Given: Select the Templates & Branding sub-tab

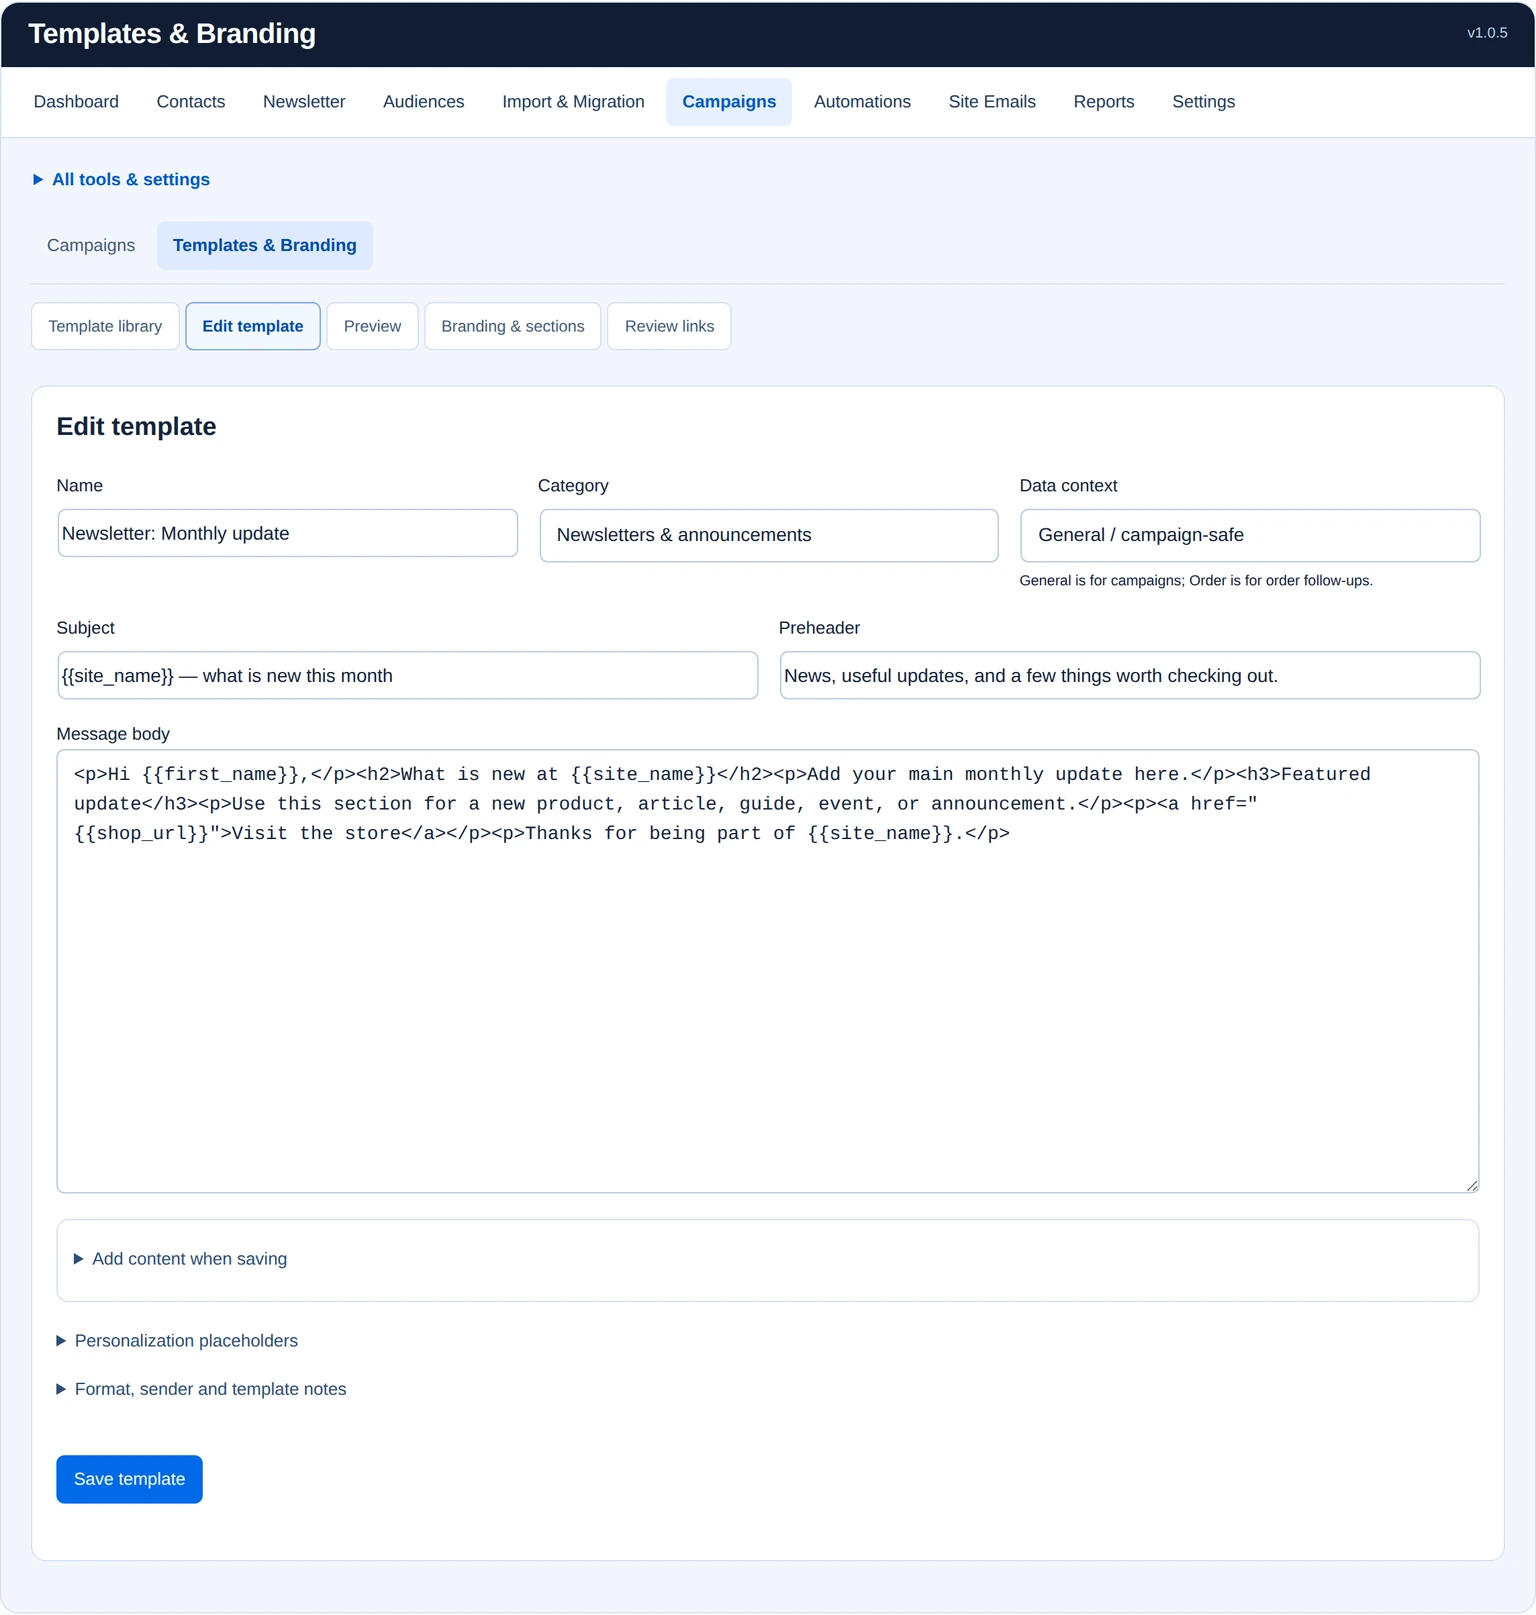Looking at the screenshot, I should [265, 246].
